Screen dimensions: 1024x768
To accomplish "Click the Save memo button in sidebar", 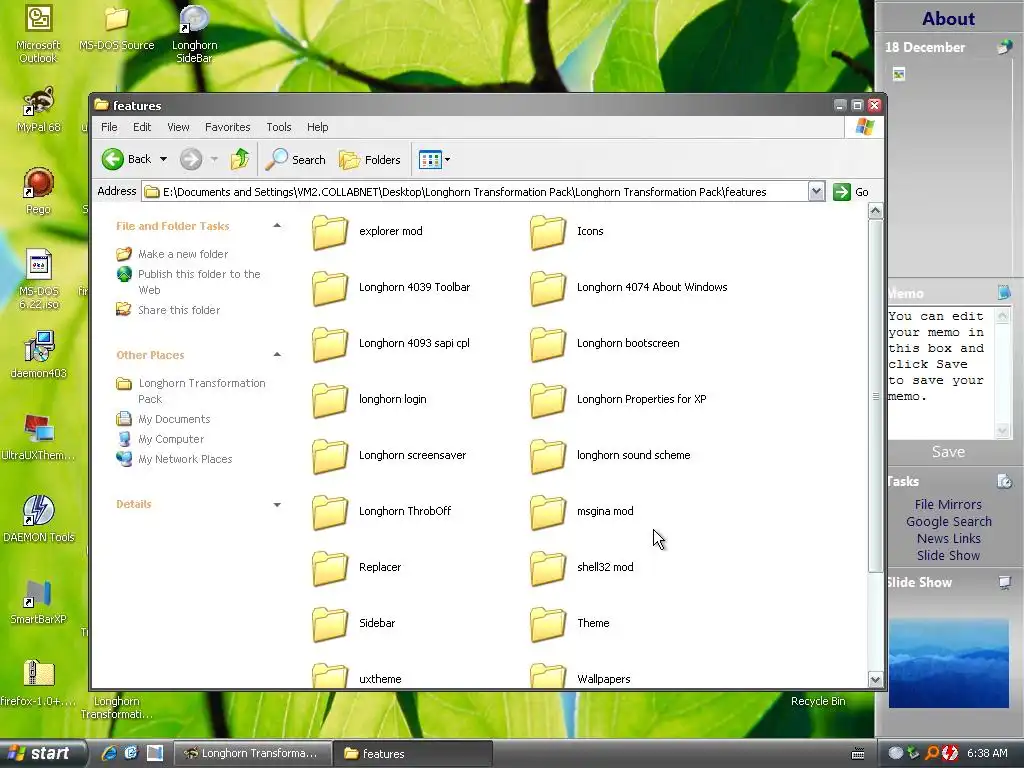I will click(948, 452).
